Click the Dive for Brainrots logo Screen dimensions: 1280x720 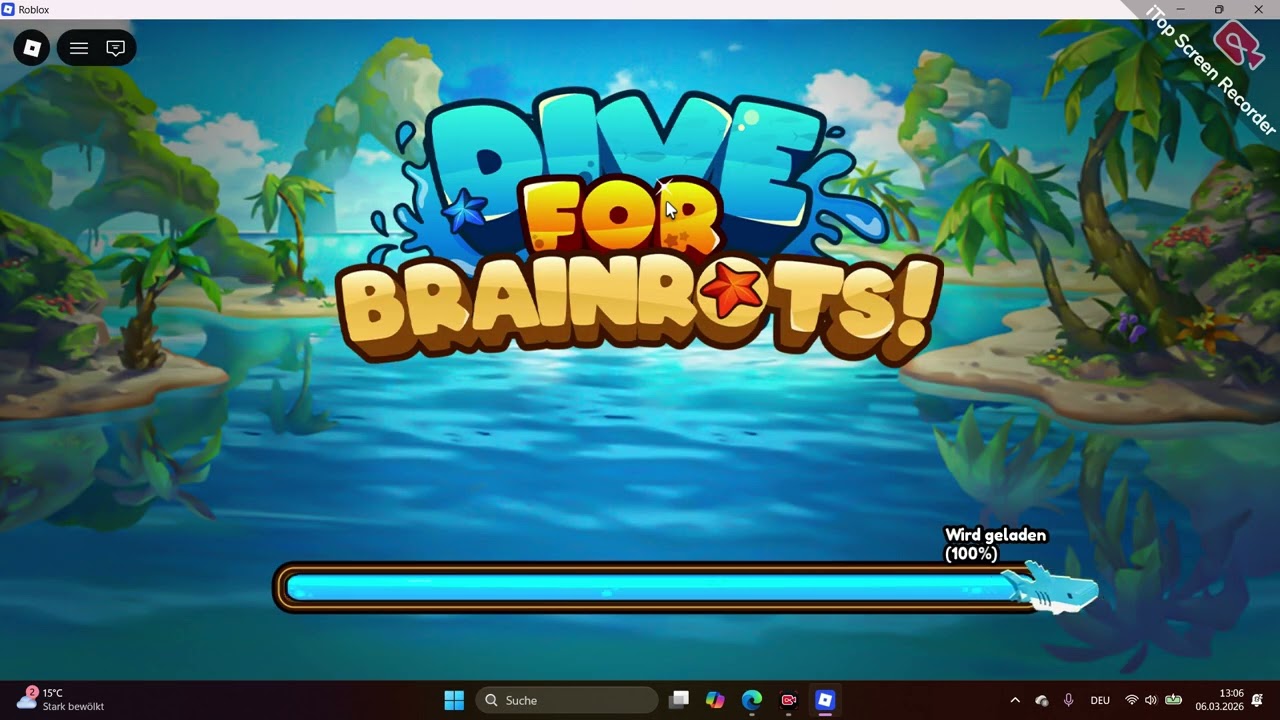638,228
